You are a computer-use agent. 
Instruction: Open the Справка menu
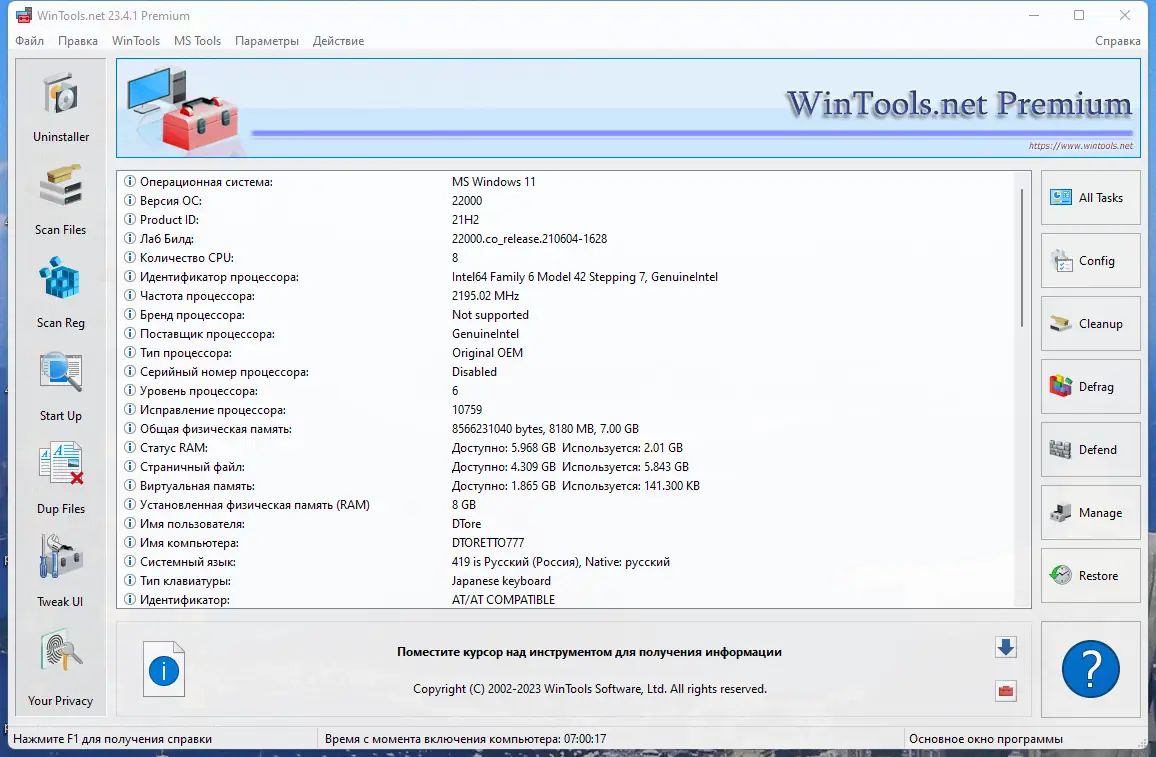pyautogui.click(x=1117, y=41)
